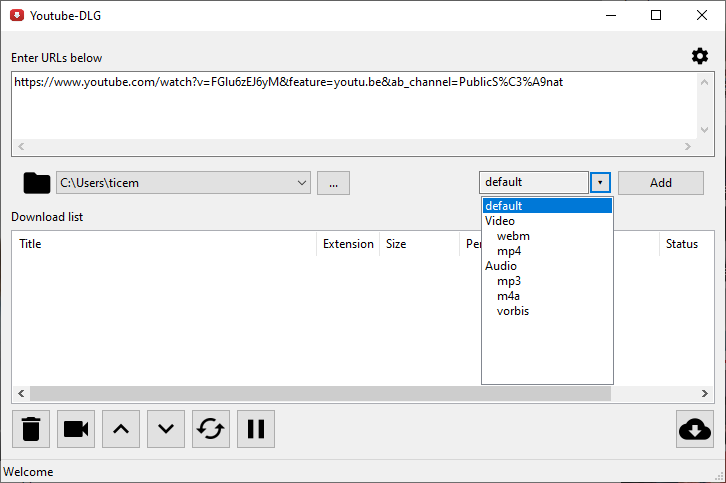The image size is (726, 483).
Task: Minimize the Youtube-DLG window
Action: pyautogui.click(x=611, y=15)
